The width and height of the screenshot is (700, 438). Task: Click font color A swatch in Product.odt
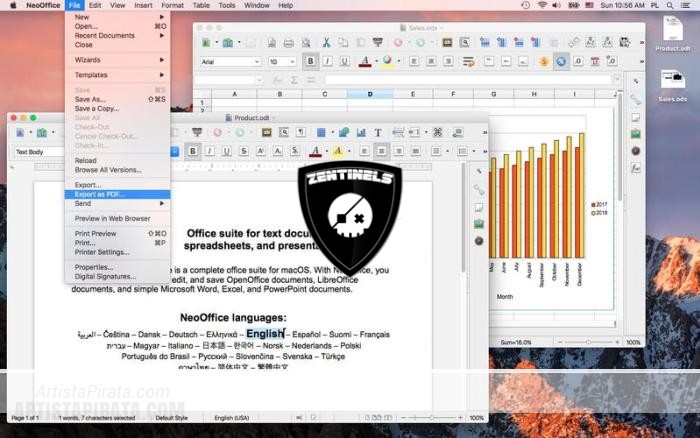point(315,151)
